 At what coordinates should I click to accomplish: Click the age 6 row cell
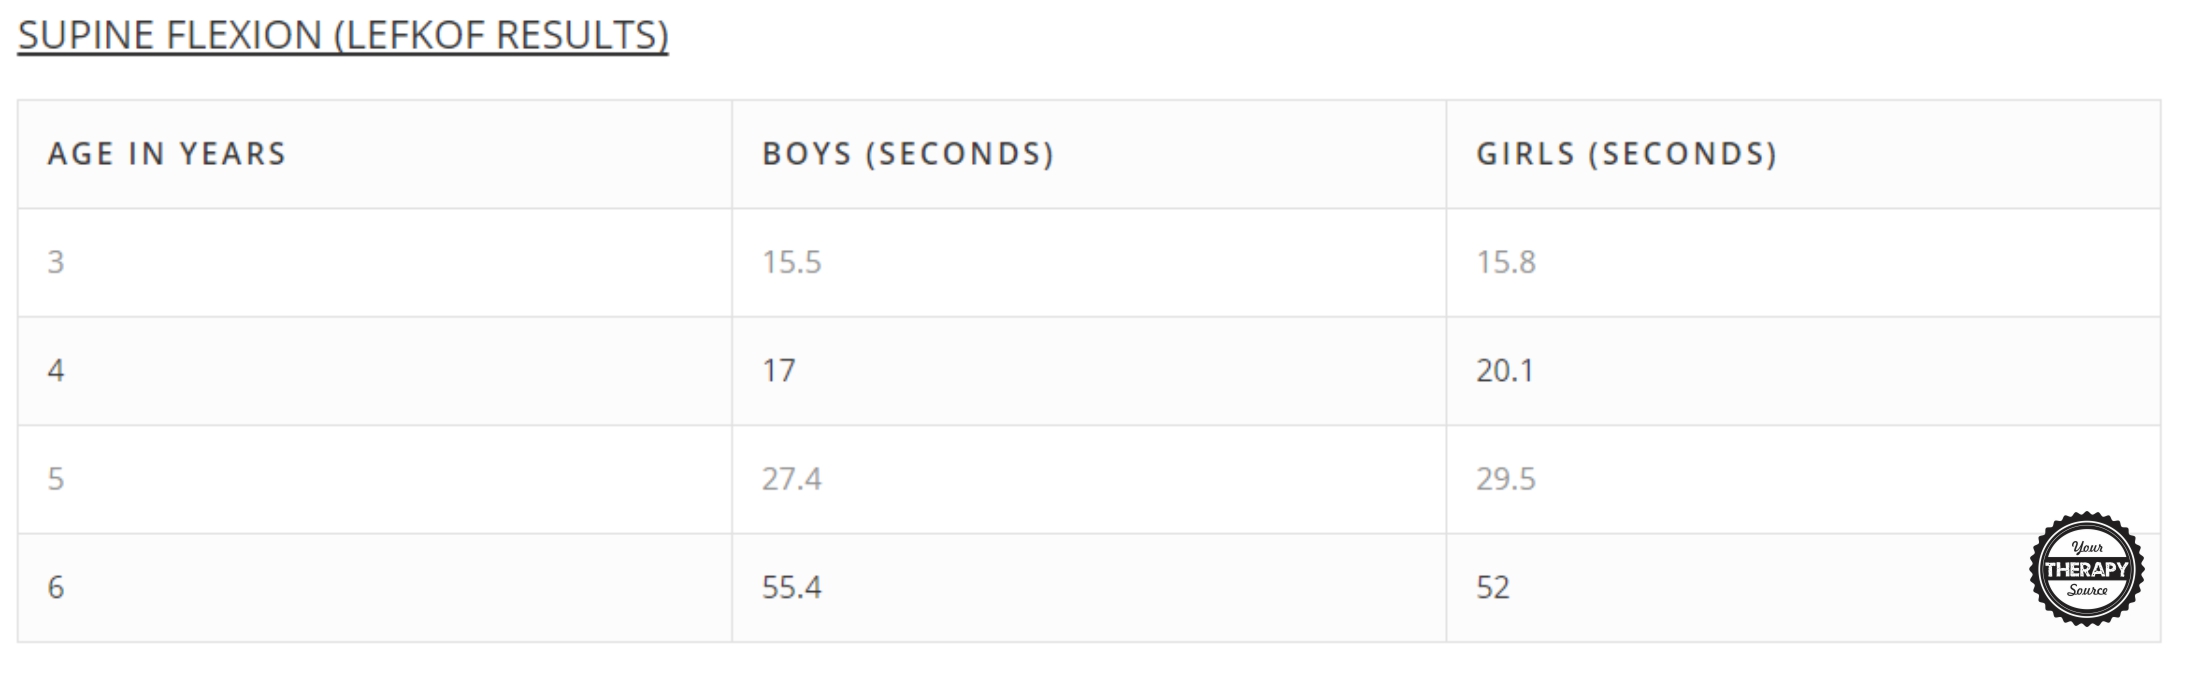(56, 587)
